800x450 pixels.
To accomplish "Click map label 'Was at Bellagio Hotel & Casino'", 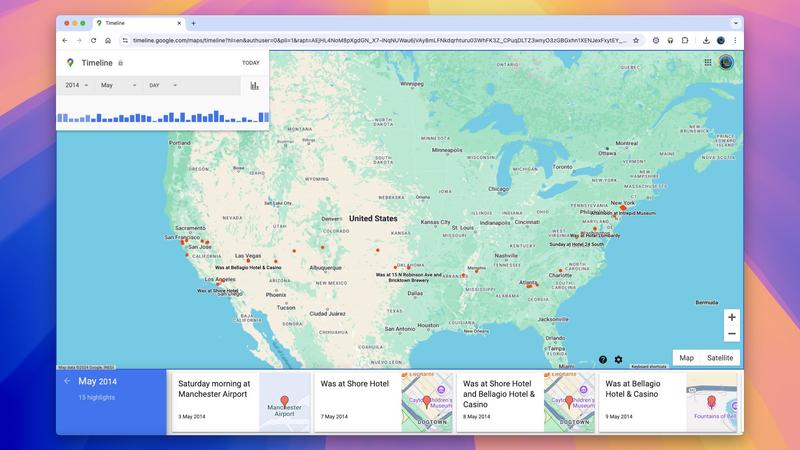I will [x=248, y=267].
